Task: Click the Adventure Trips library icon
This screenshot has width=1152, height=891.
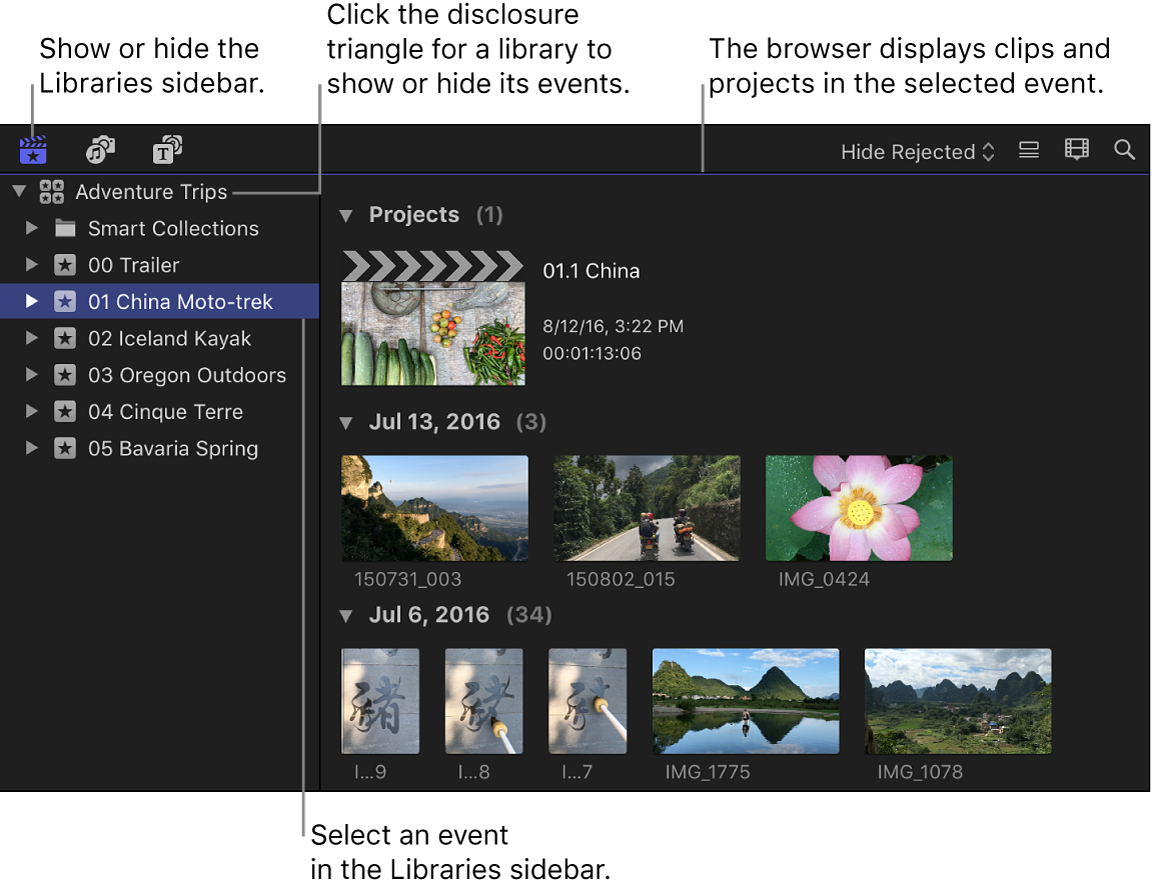Action: pos(52,191)
